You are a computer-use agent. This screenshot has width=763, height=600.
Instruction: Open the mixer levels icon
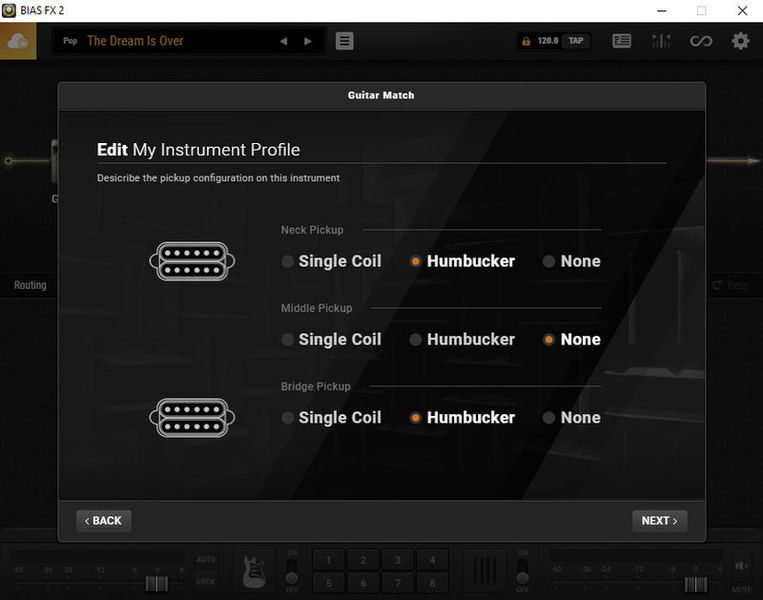661,41
